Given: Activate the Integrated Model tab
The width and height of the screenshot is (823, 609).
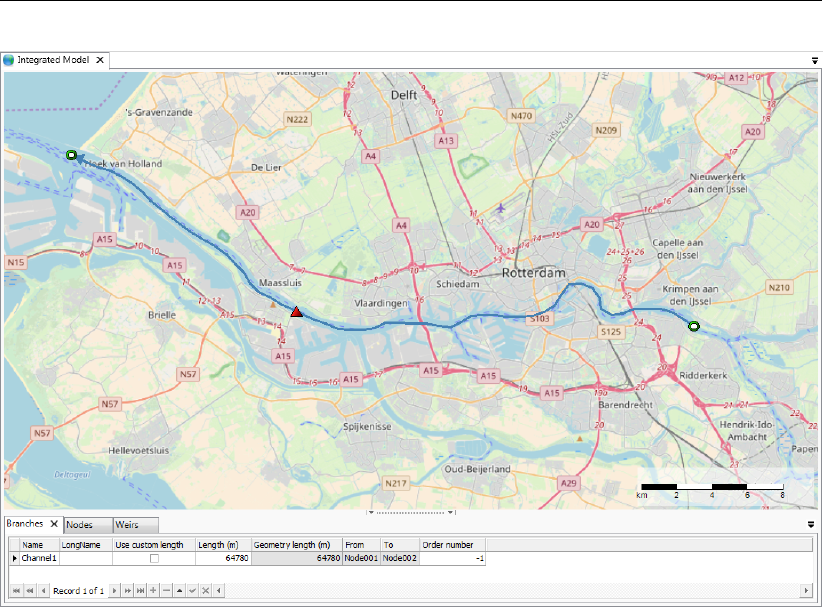Looking at the screenshot, I should (53, 60).
